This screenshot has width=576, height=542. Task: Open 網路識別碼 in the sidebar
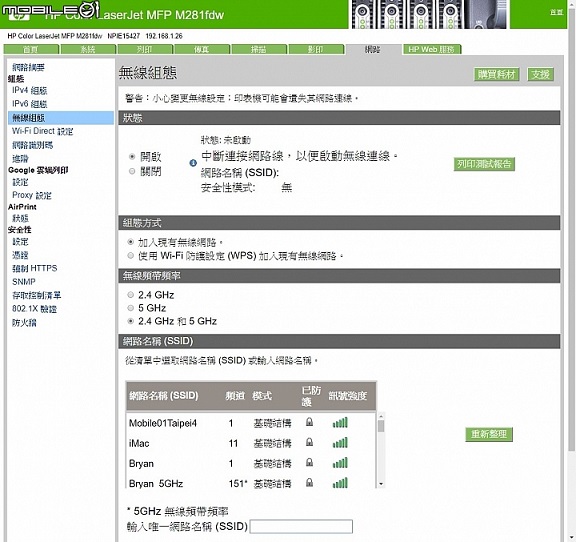click(32, 145)
